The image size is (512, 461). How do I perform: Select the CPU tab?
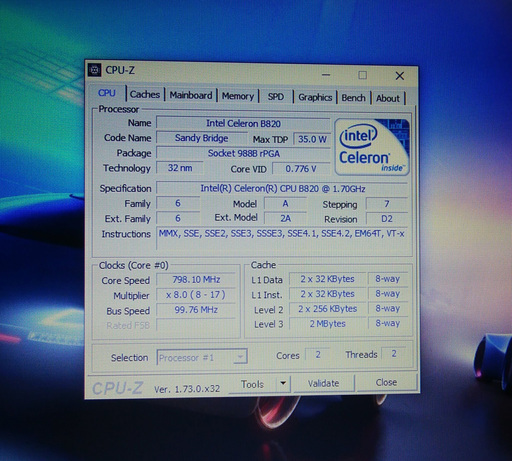point(107,93)
